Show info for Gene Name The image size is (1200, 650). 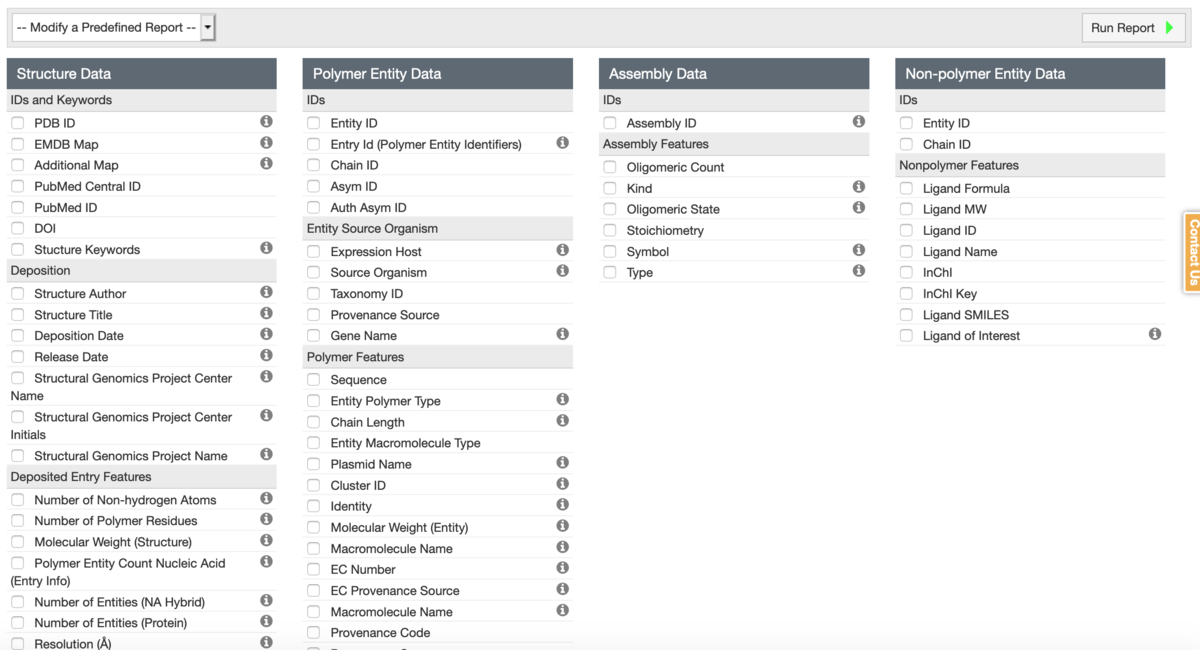point(562,334)
